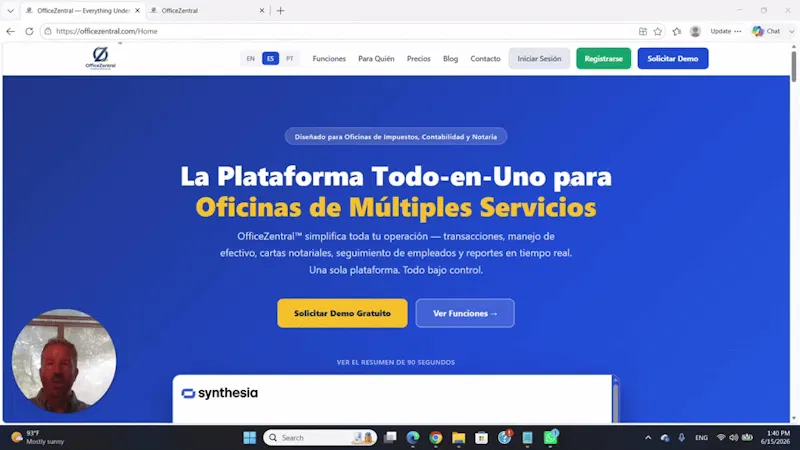Select the ES language option
The height and width of the screenshot is (450, 800).
[x=270, y=59]
